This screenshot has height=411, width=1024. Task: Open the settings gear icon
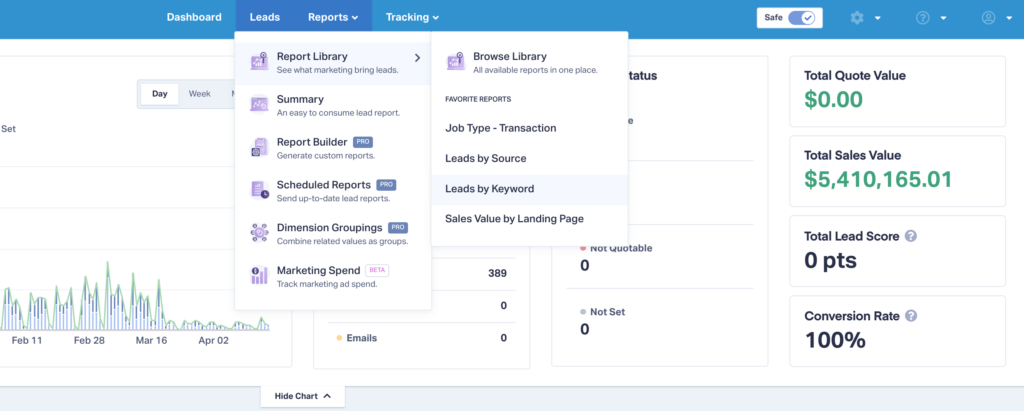(857, 18)
